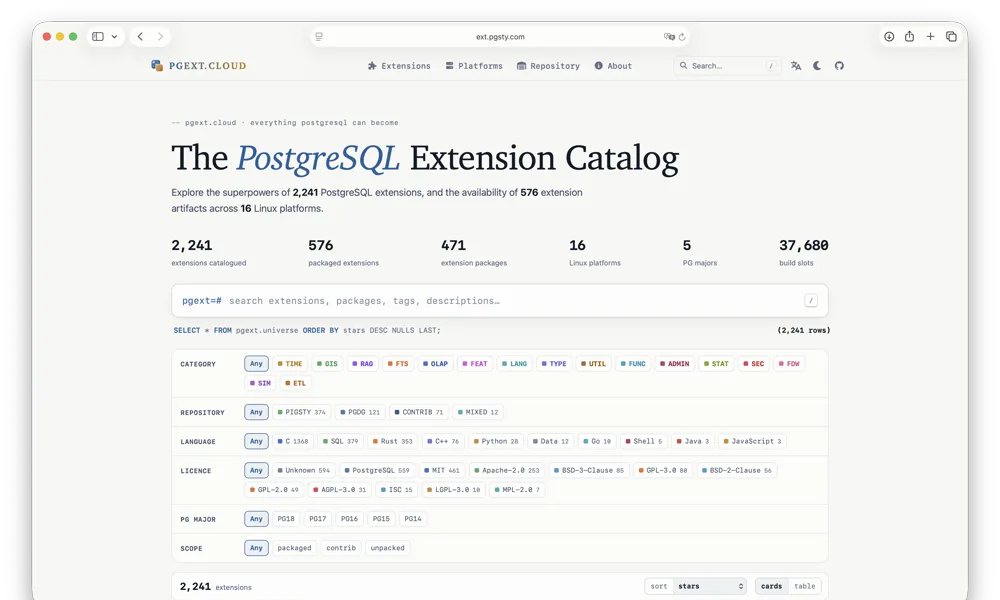Filter by LANG category
The image size is (1000, 600).
514,363
